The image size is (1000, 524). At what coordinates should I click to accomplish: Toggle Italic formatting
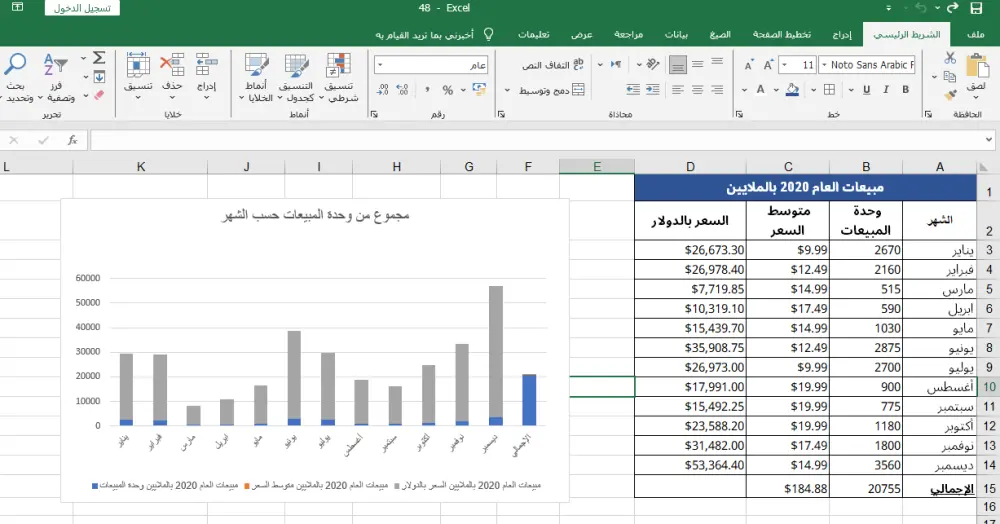886,90
